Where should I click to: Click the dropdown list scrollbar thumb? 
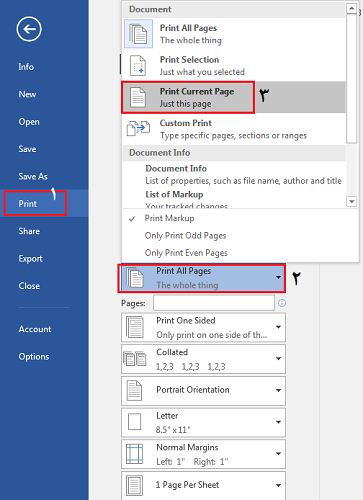pos(351,78)
